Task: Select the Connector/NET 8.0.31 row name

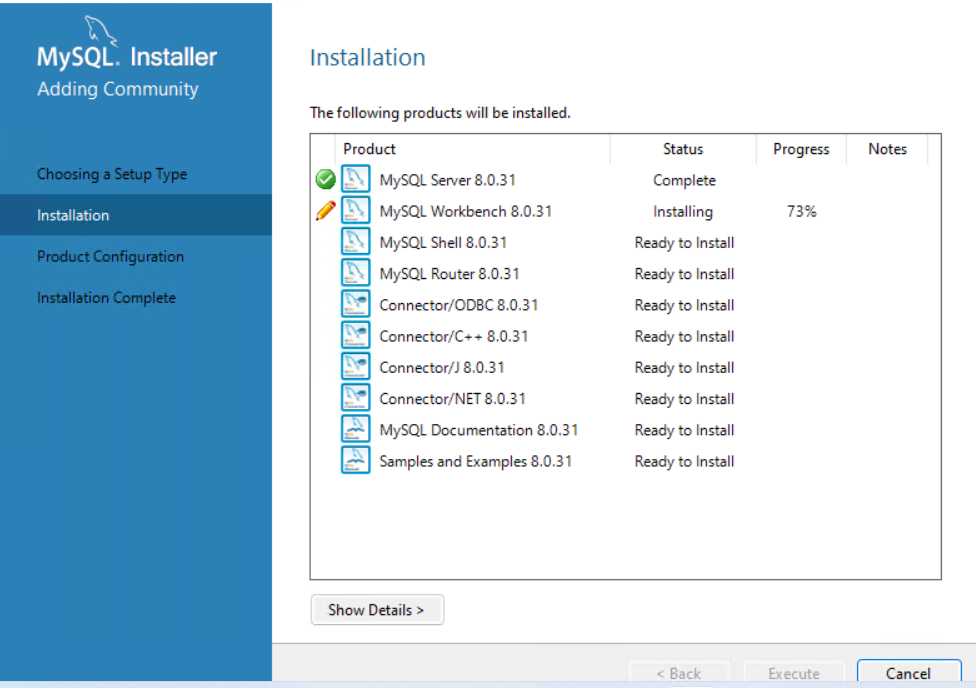Action: (x=452, y=399)
